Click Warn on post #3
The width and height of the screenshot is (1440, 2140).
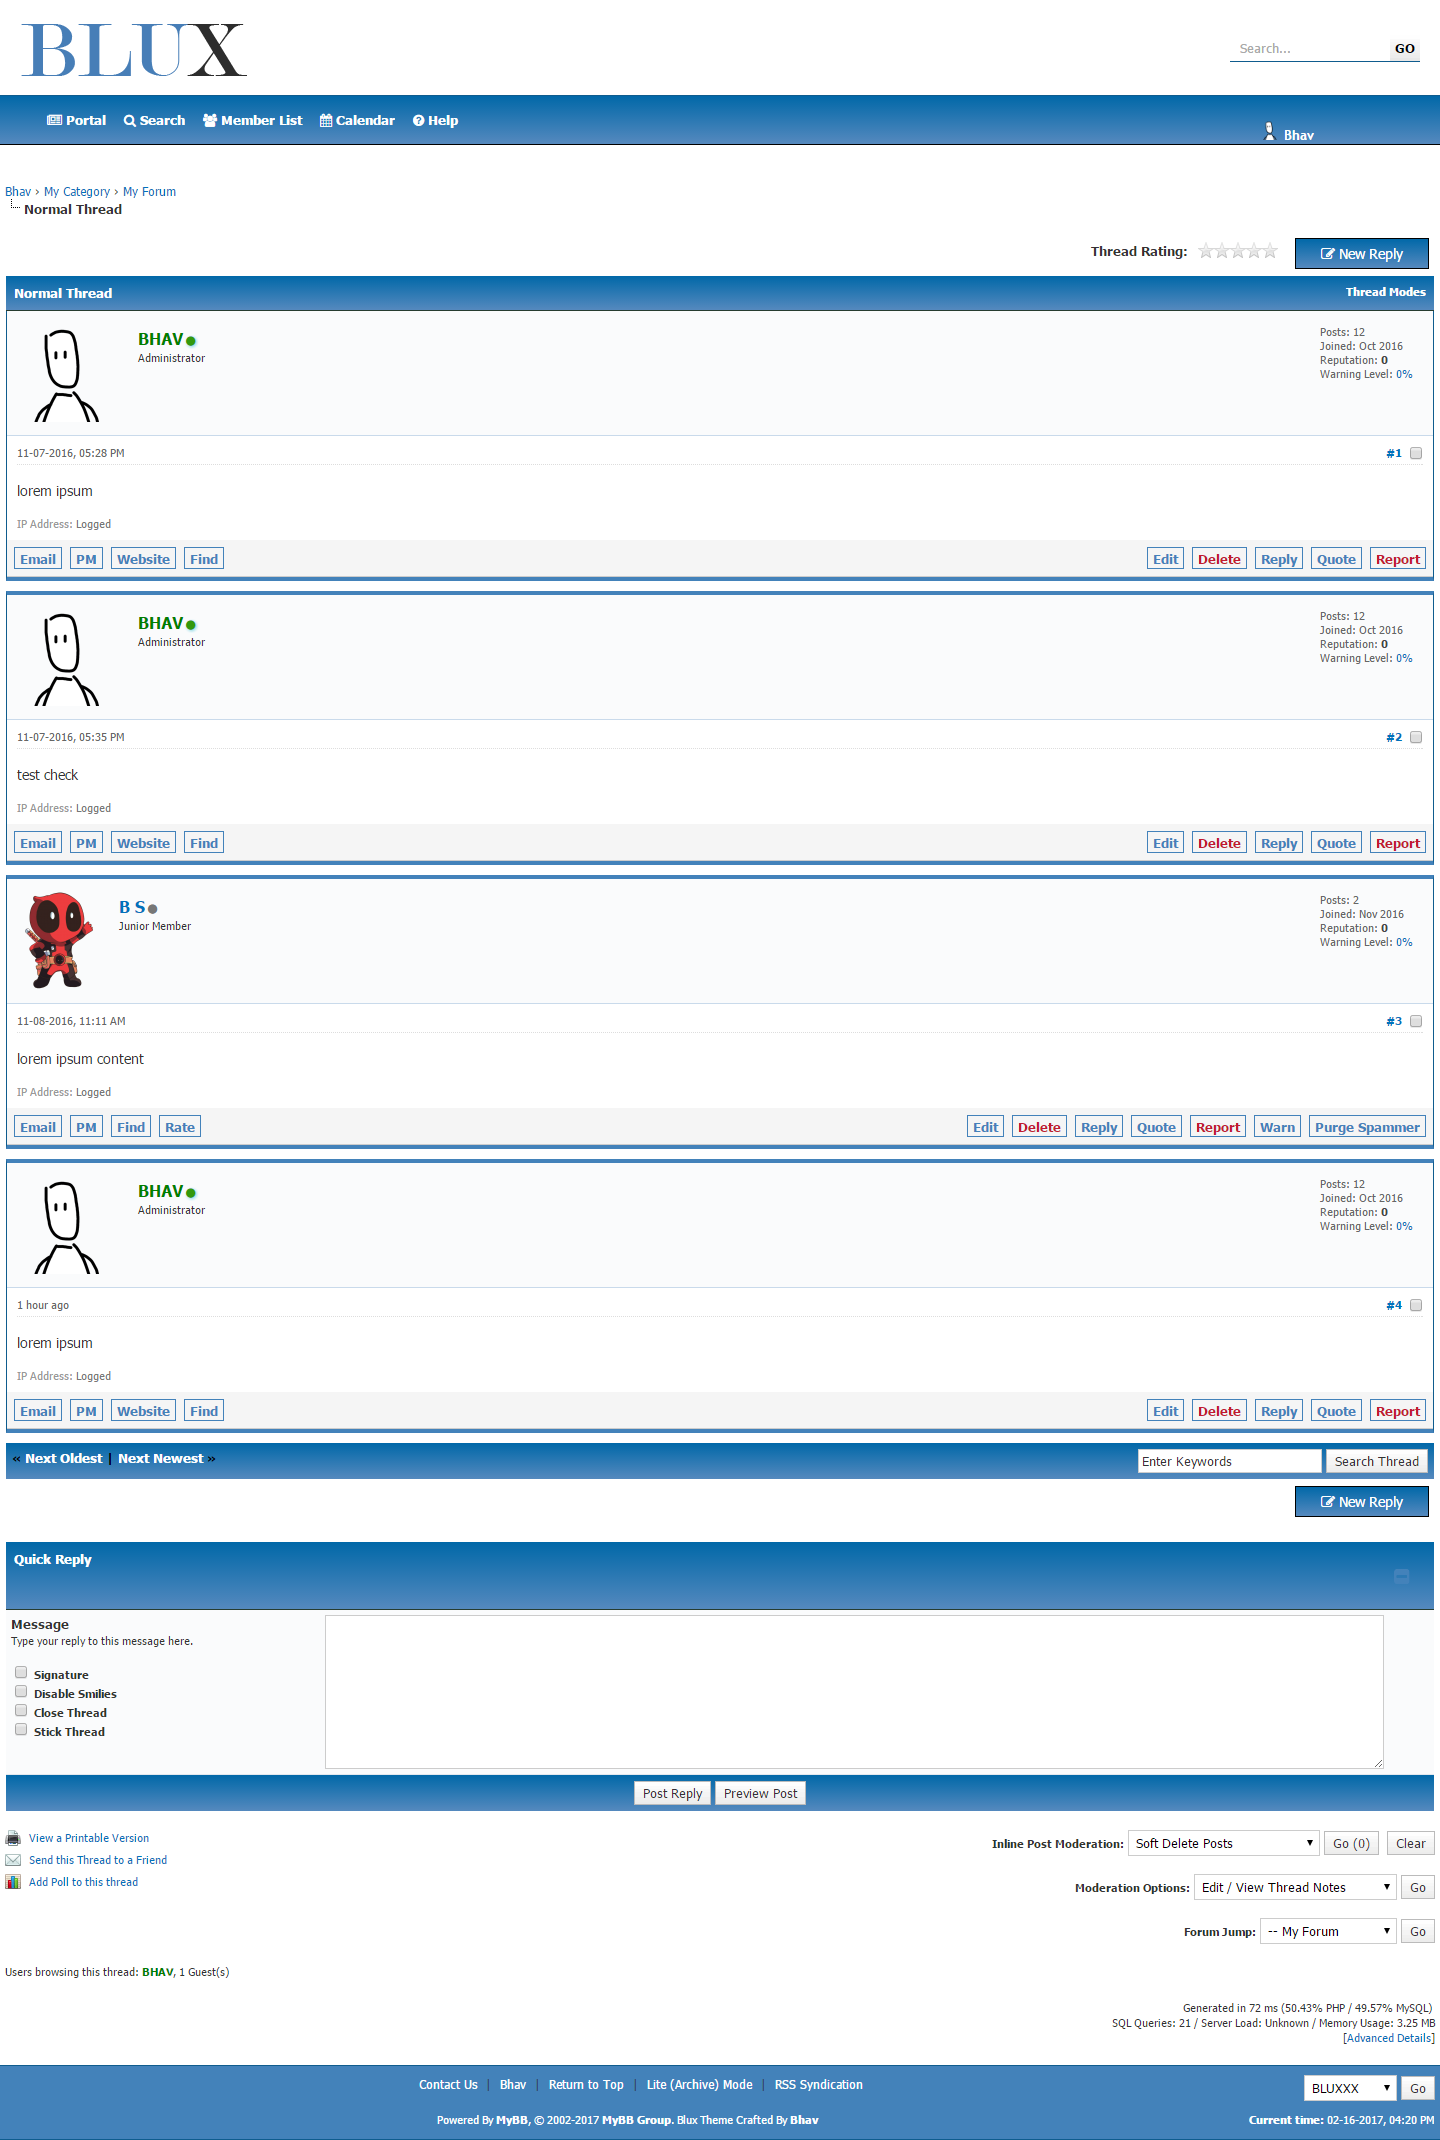coord(1277,1127)
